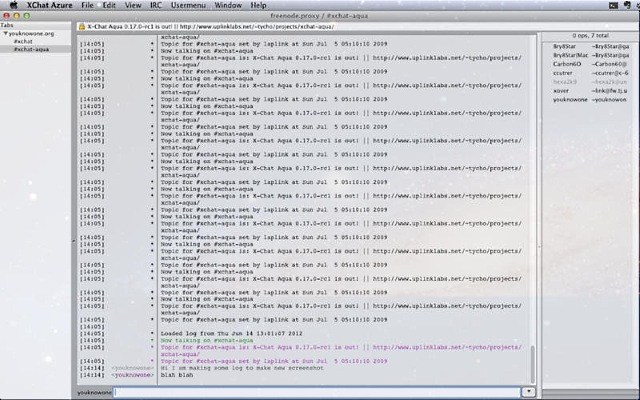This screenshot has width=640, height=400.
Task: Open the IRC menu
Action: pos(156,5)
